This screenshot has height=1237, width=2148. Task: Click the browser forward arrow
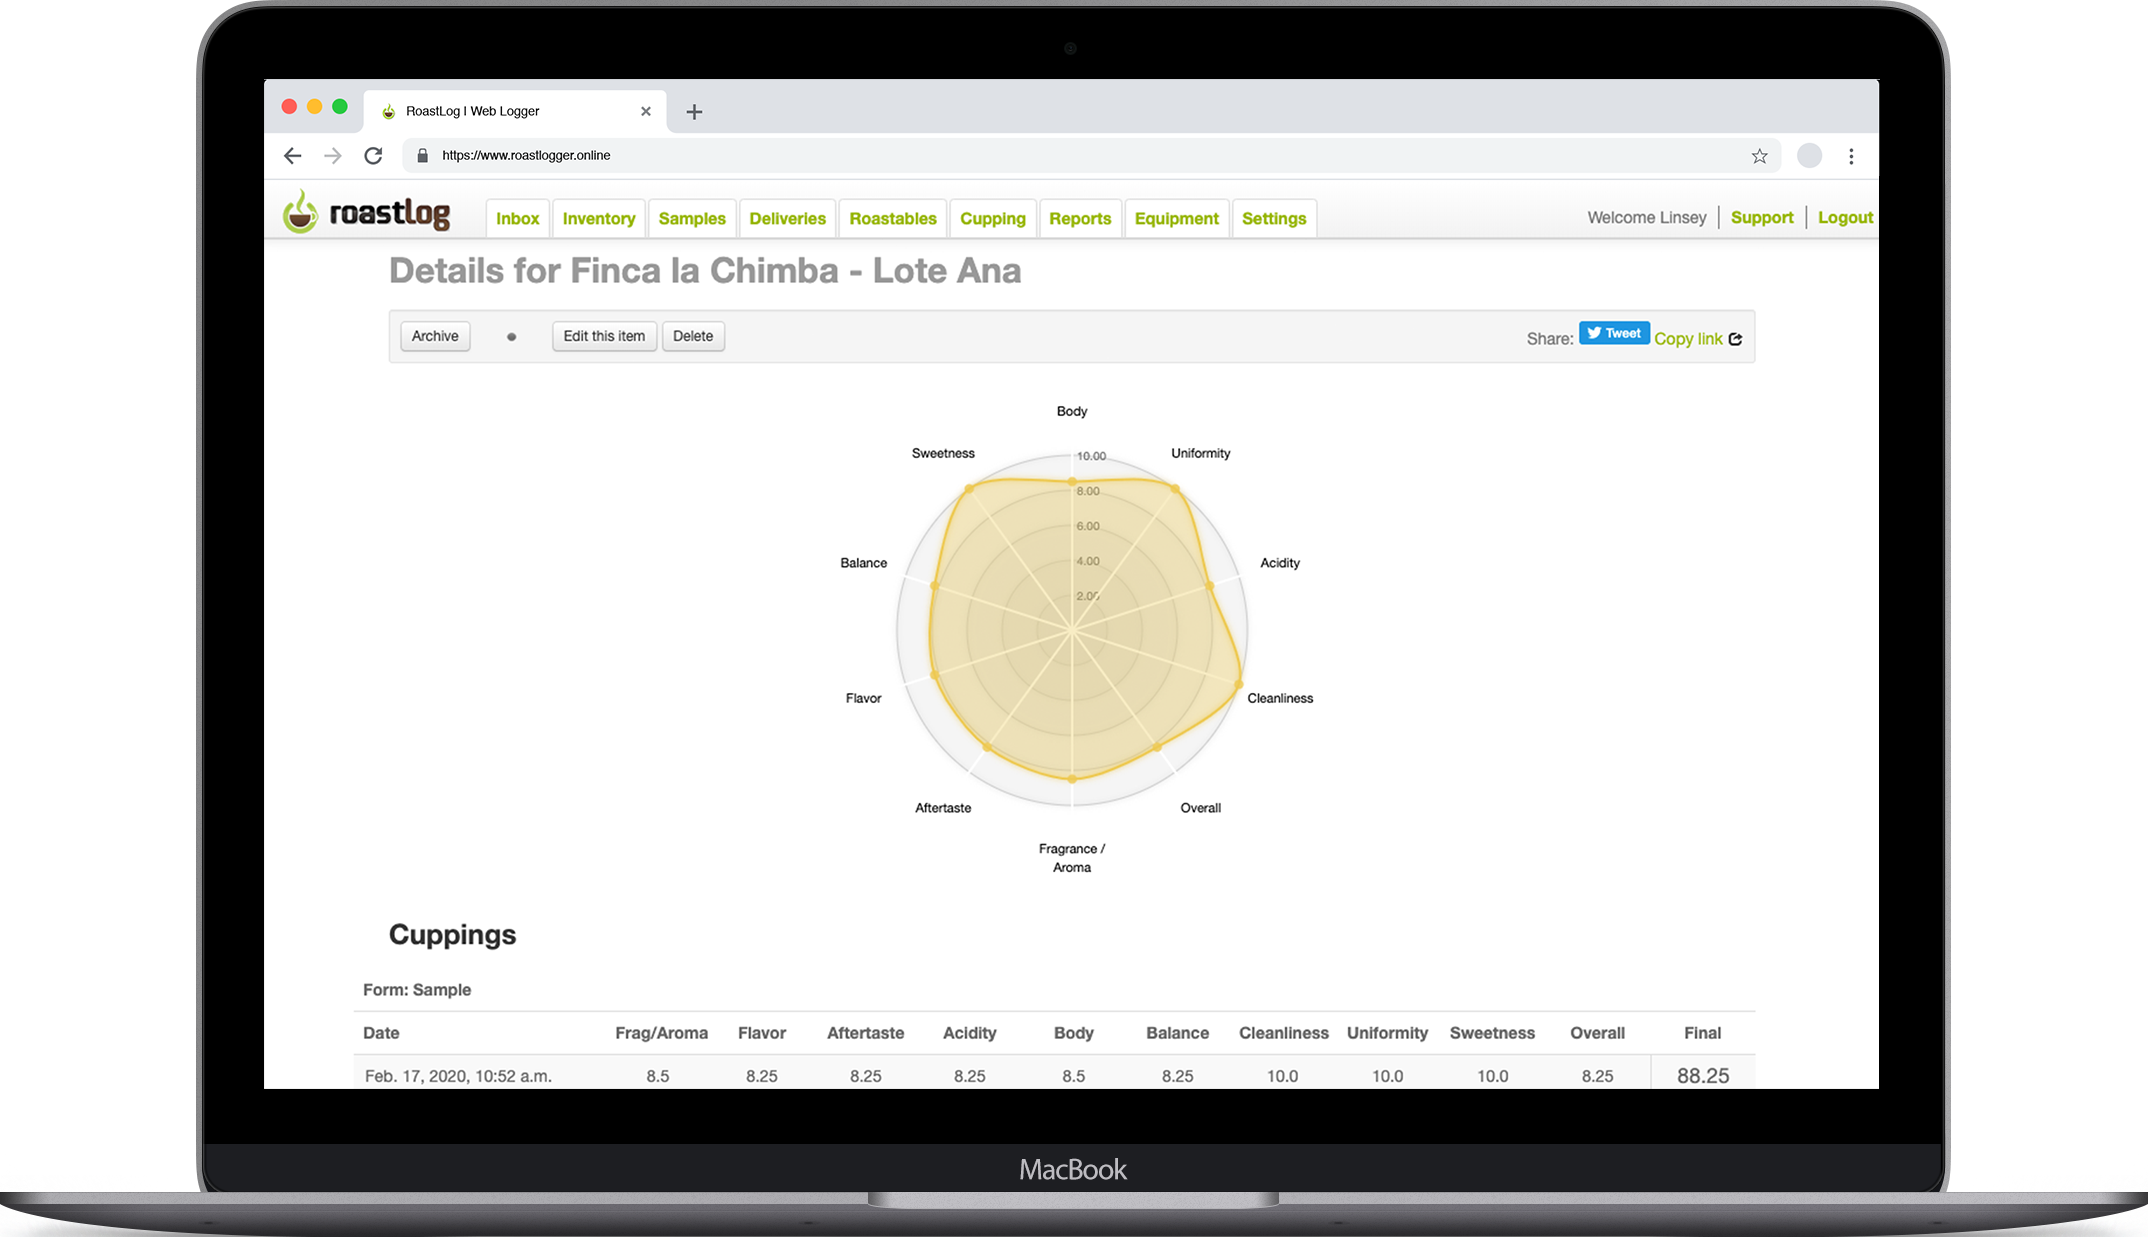coord(333,156)
